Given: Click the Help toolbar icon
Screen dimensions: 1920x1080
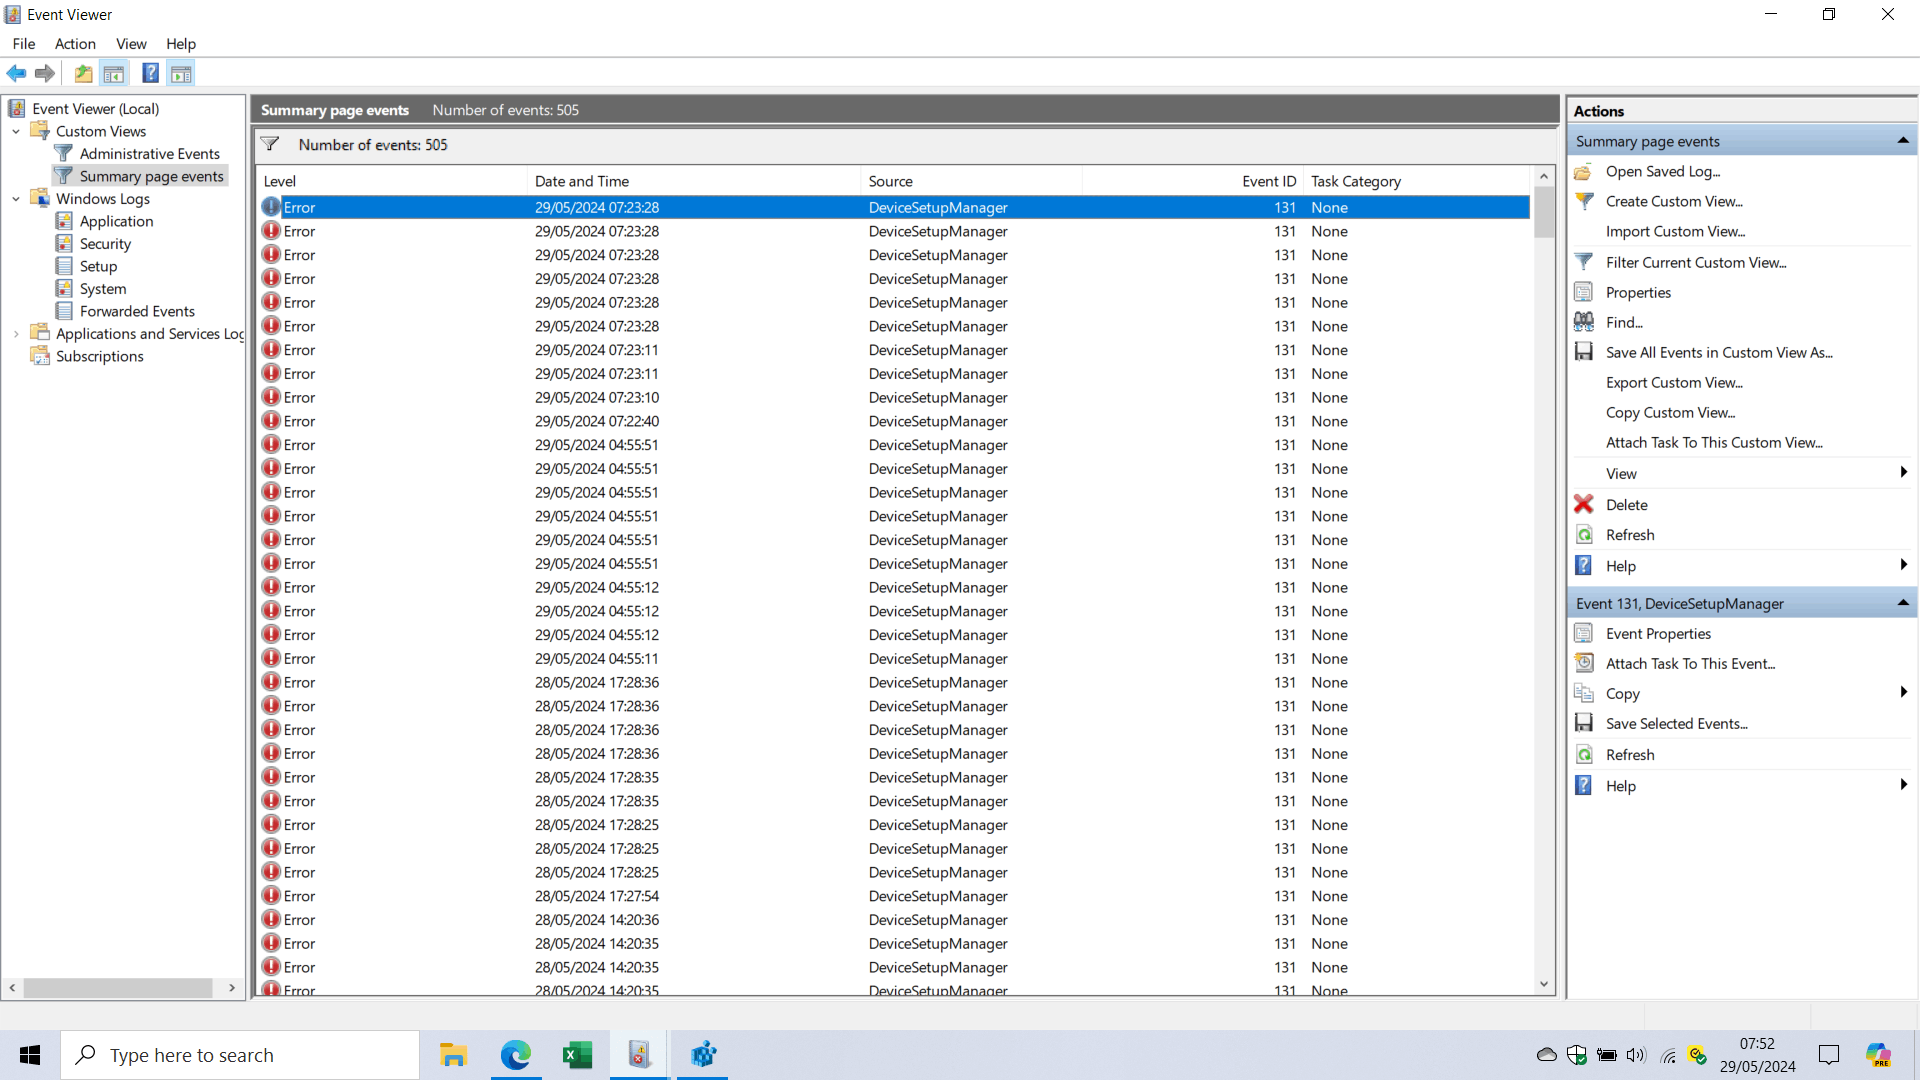Looking at the screenshot, I should point(150,73).
